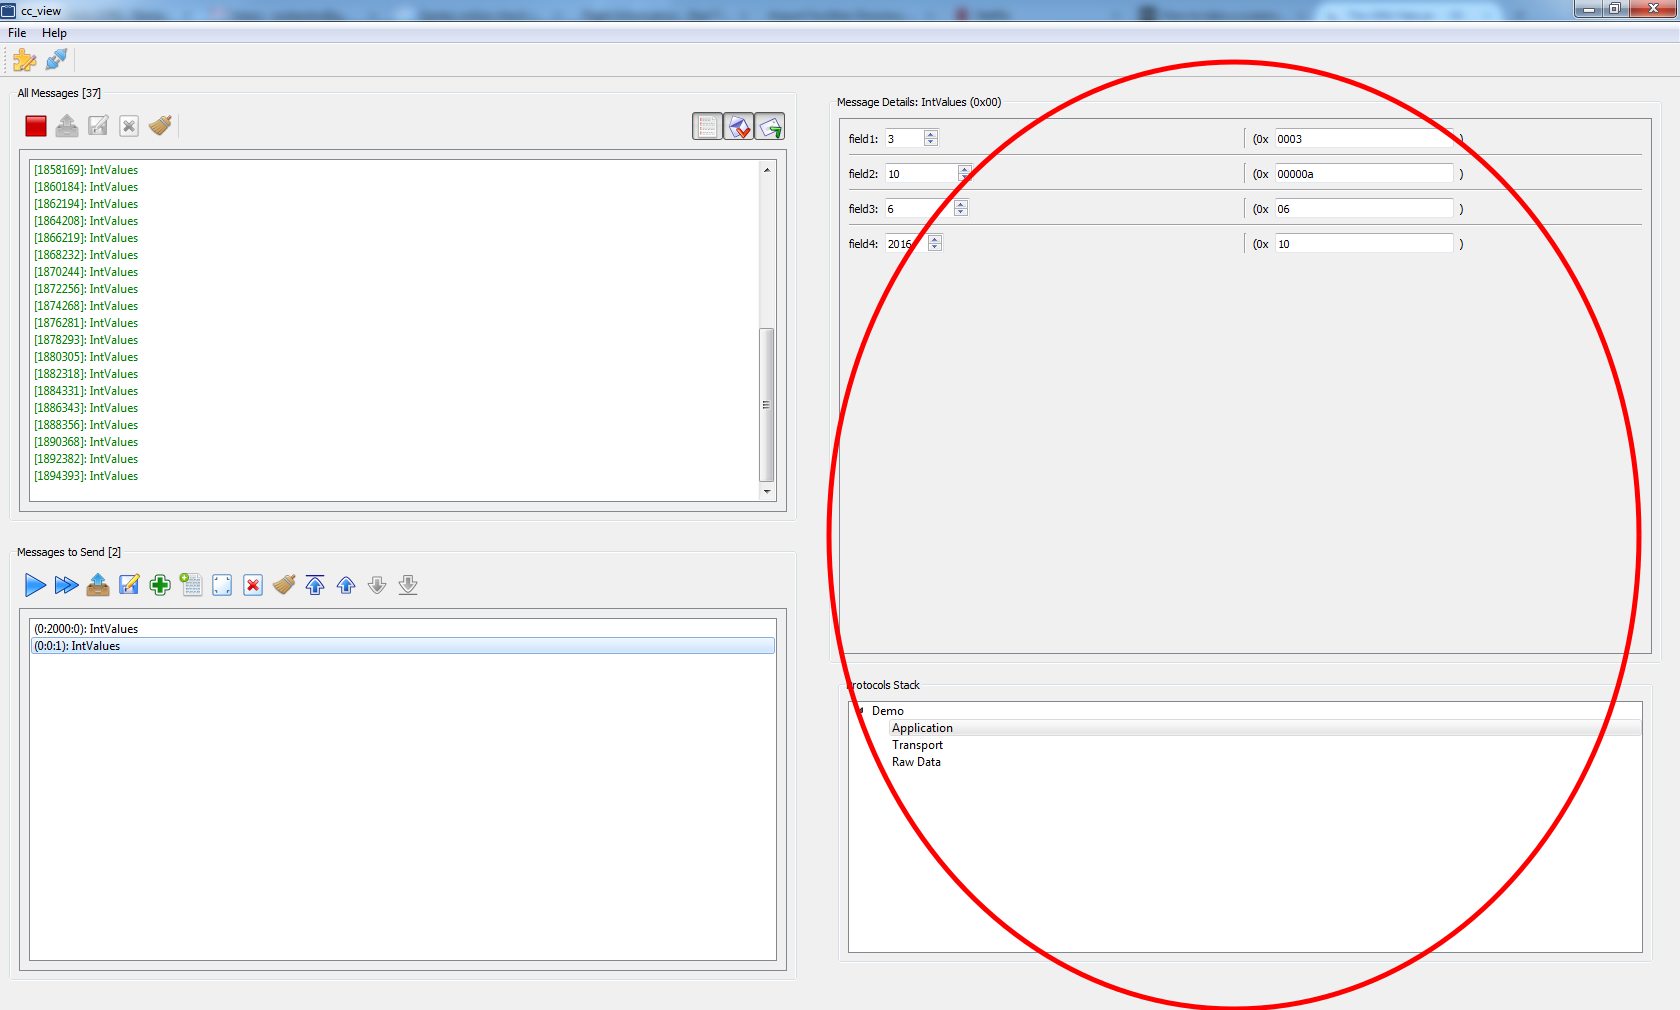The width and height of the screenshot is (1680, 1010).
Task: Collapse the Demo protocol tree node
Action: pos(860,711)
